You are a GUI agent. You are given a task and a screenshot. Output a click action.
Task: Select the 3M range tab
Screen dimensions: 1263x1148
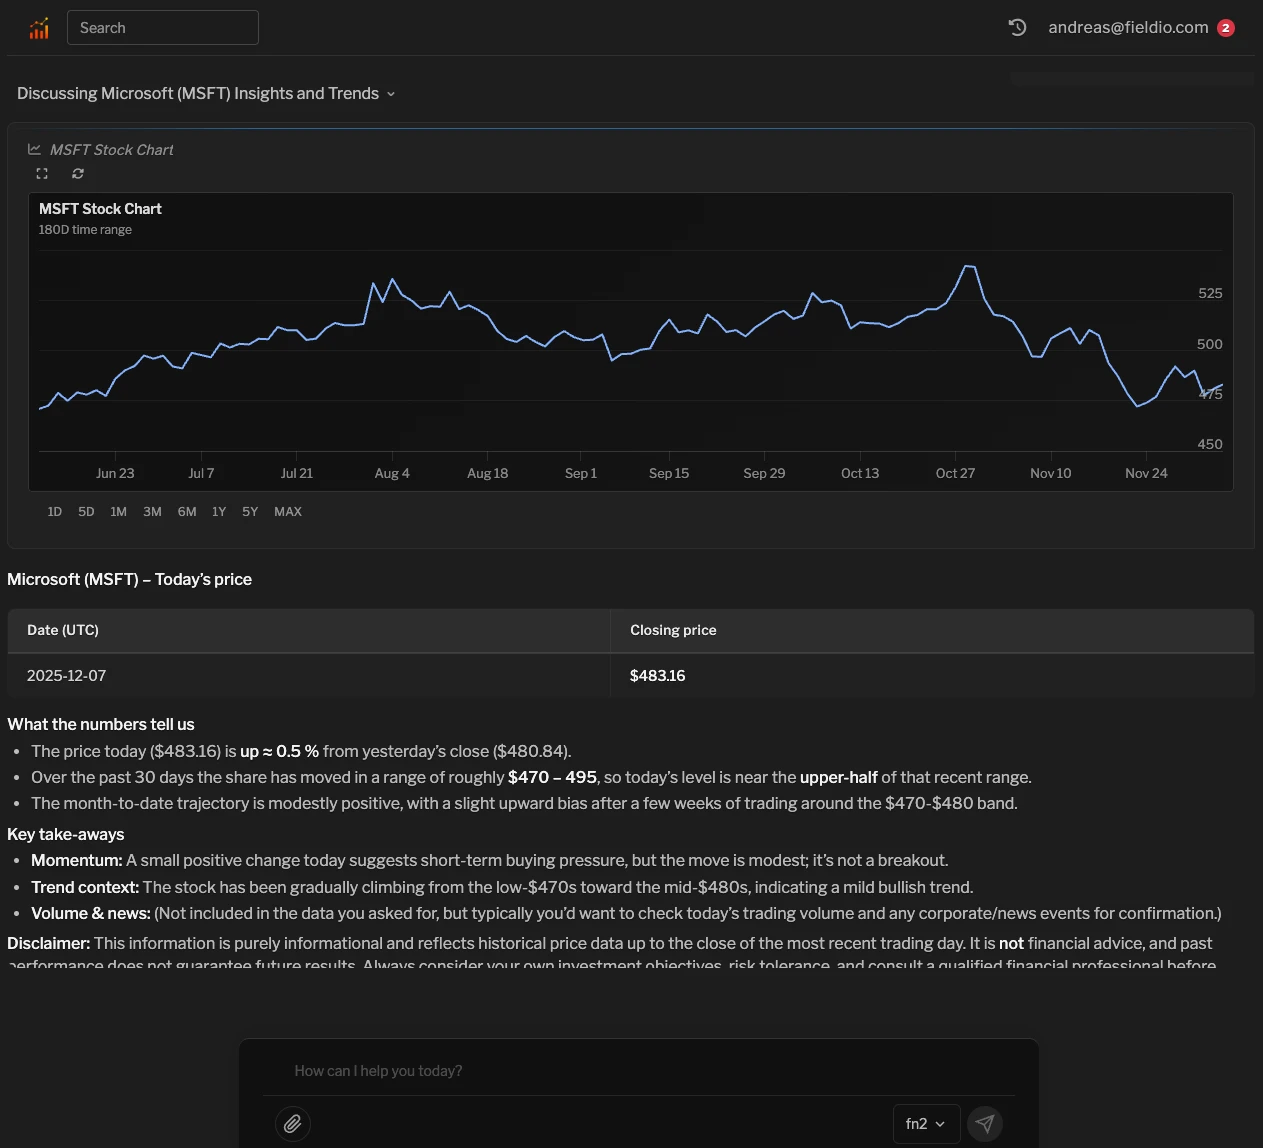point(152,511)
